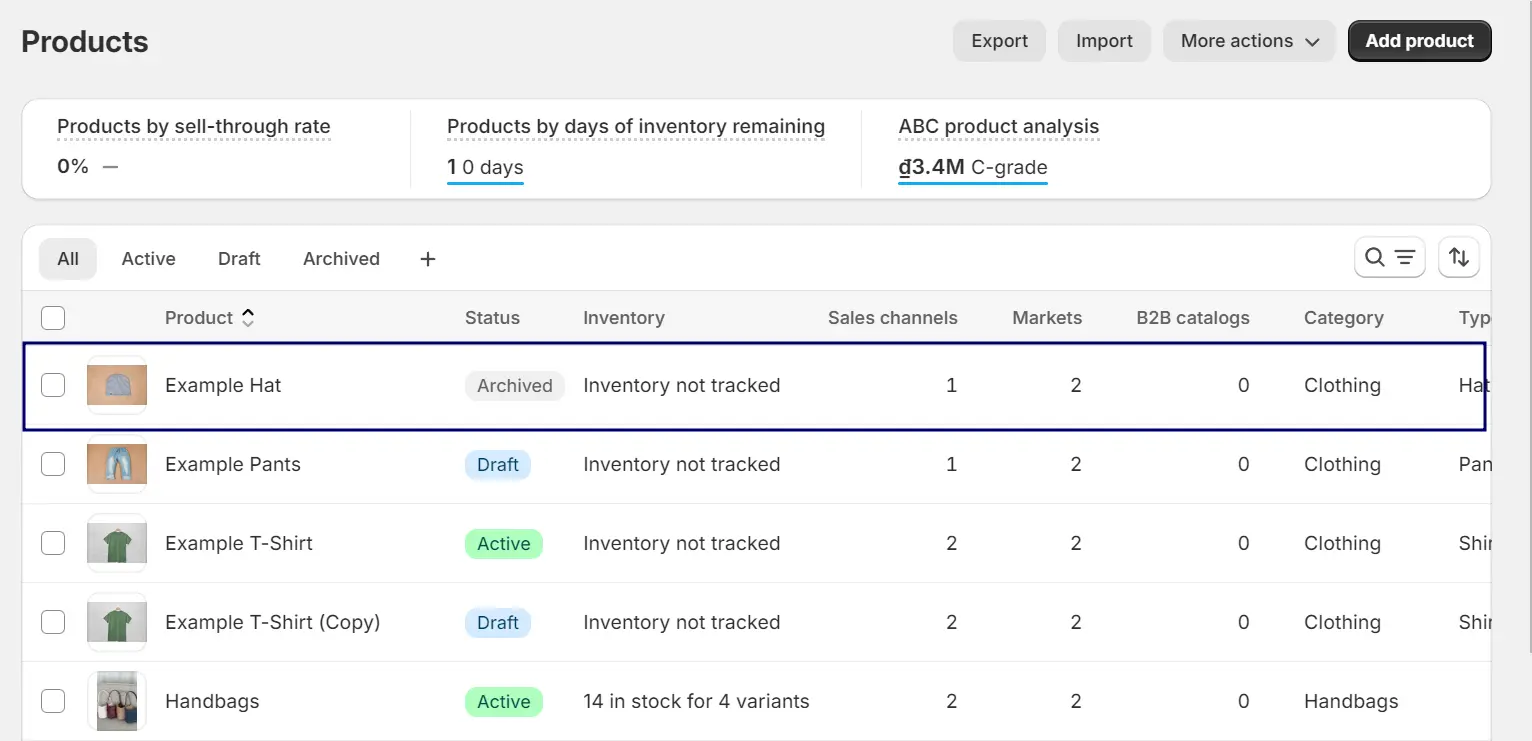
Task: Click the Draft badge on Example Pants row
Action: (x=498, y=465)
